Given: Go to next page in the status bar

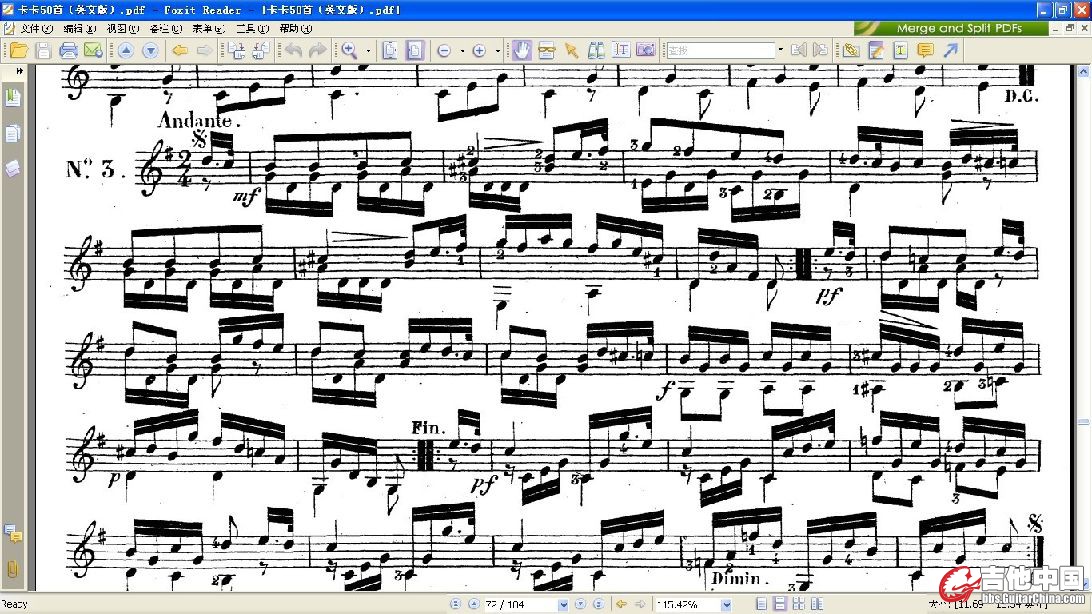Looking at the screenshot, I should click(580, 604).
